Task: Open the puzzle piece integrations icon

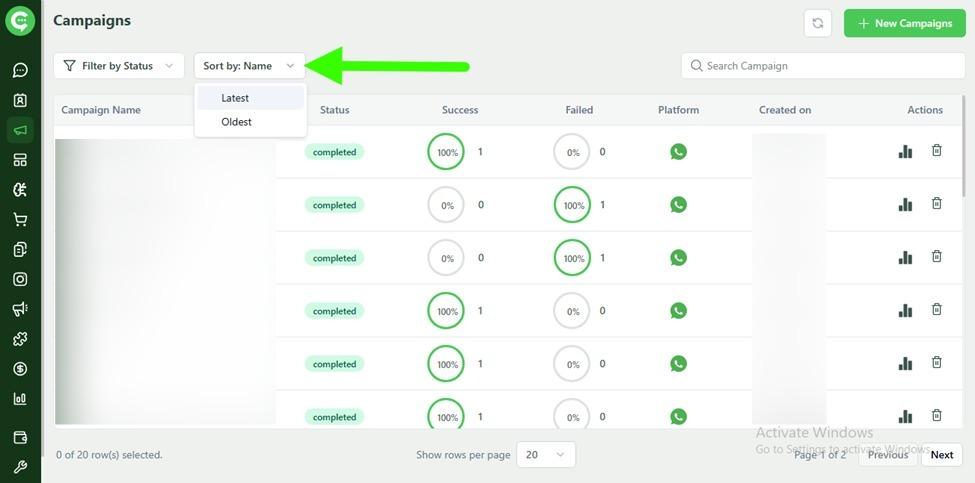Action: tap(20, 339)
